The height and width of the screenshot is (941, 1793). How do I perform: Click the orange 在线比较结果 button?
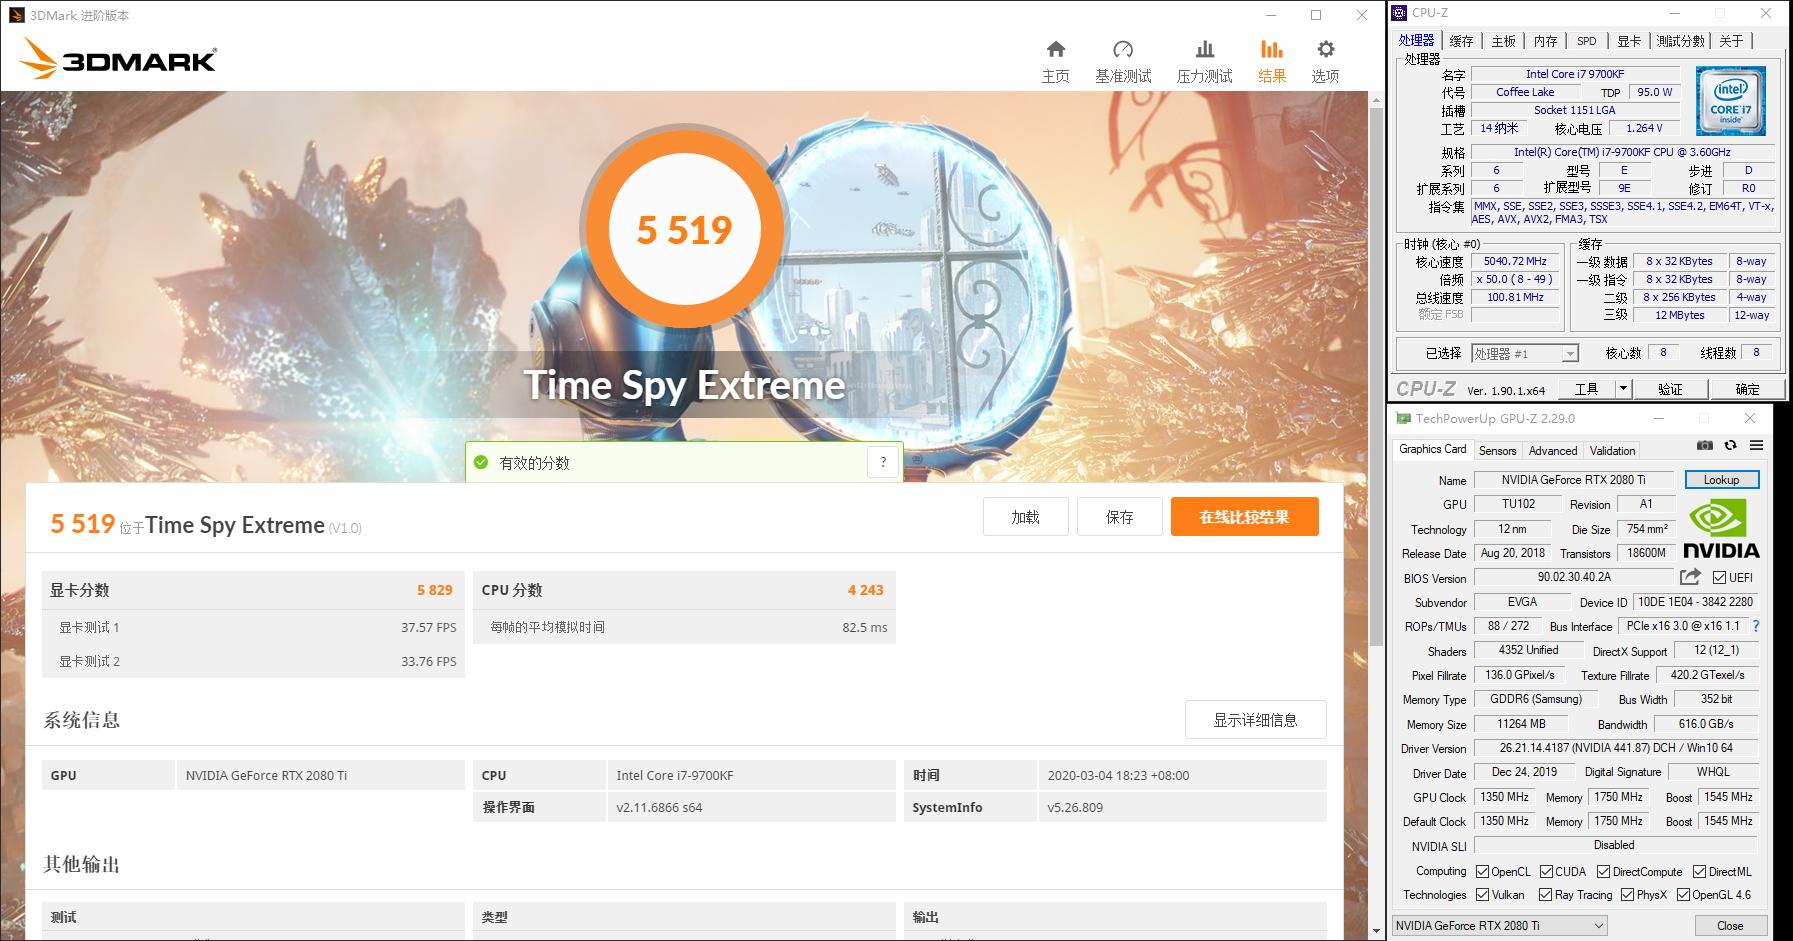(1245, 517)
